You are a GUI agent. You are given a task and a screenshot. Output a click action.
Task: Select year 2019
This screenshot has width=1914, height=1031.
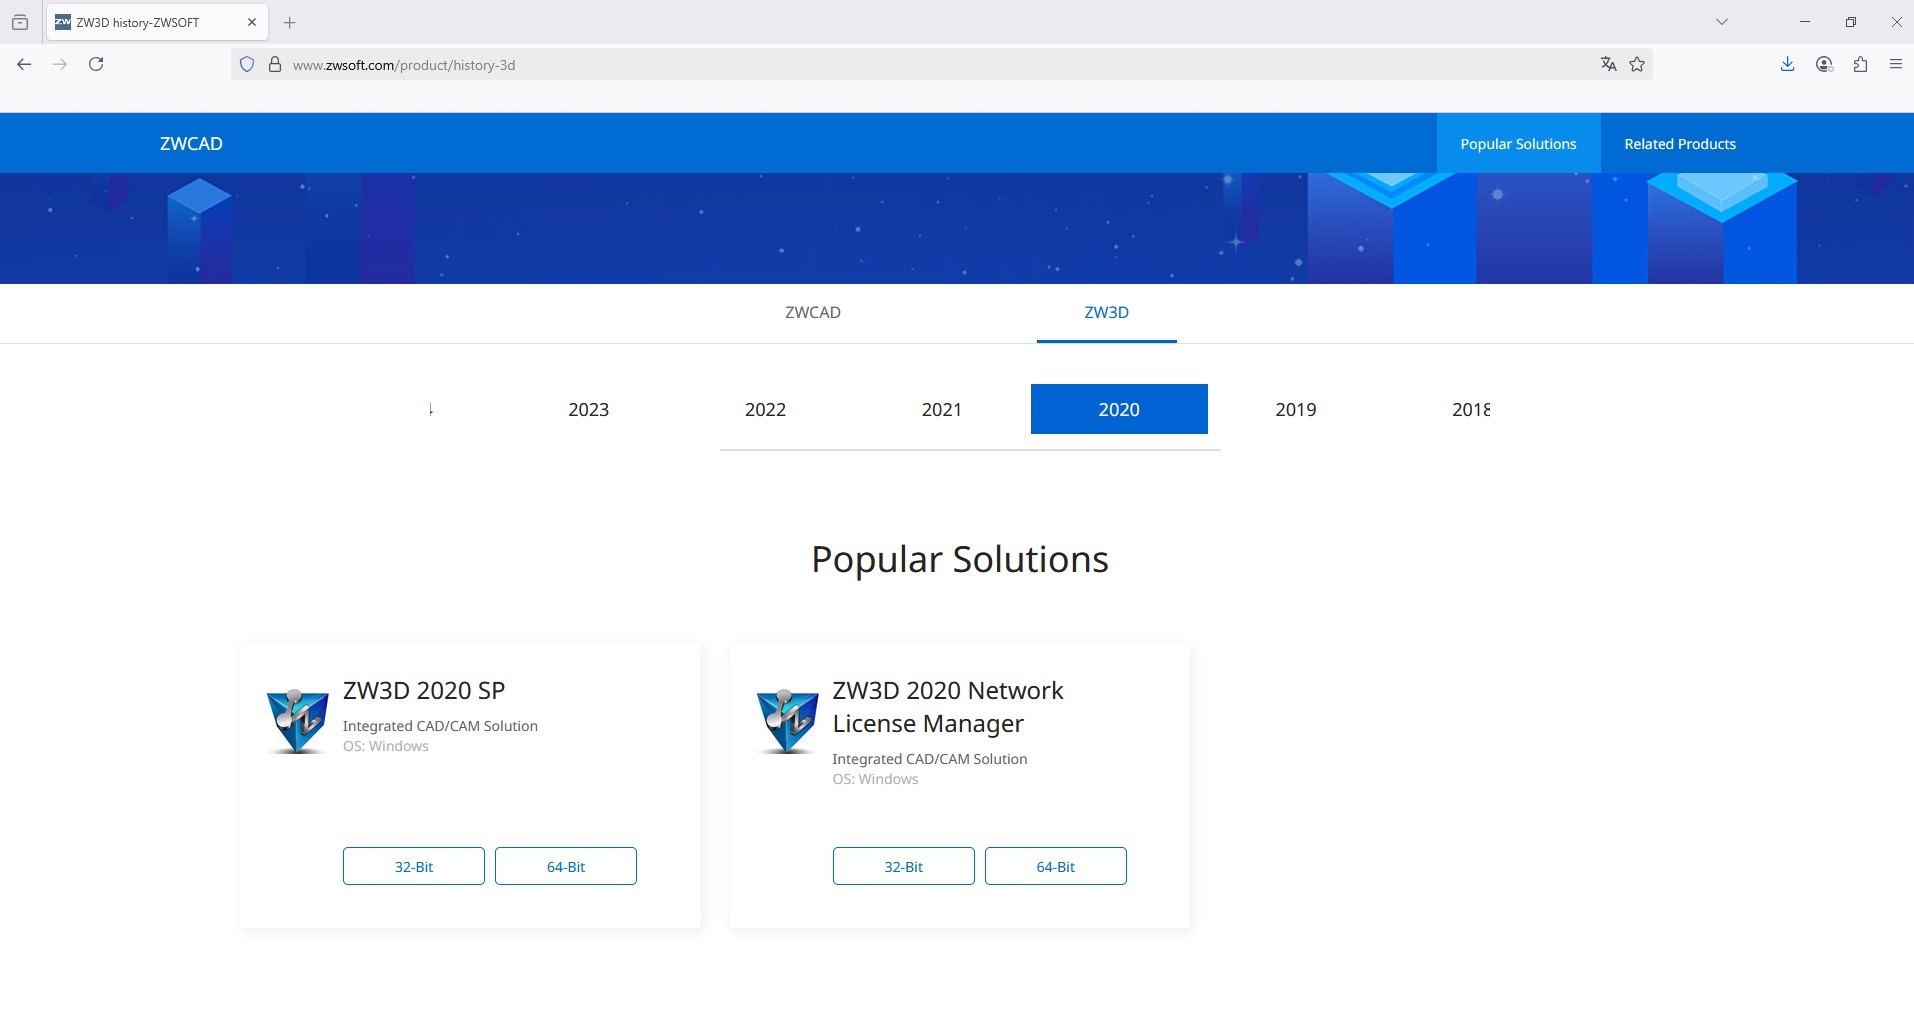click(1296, 409)
